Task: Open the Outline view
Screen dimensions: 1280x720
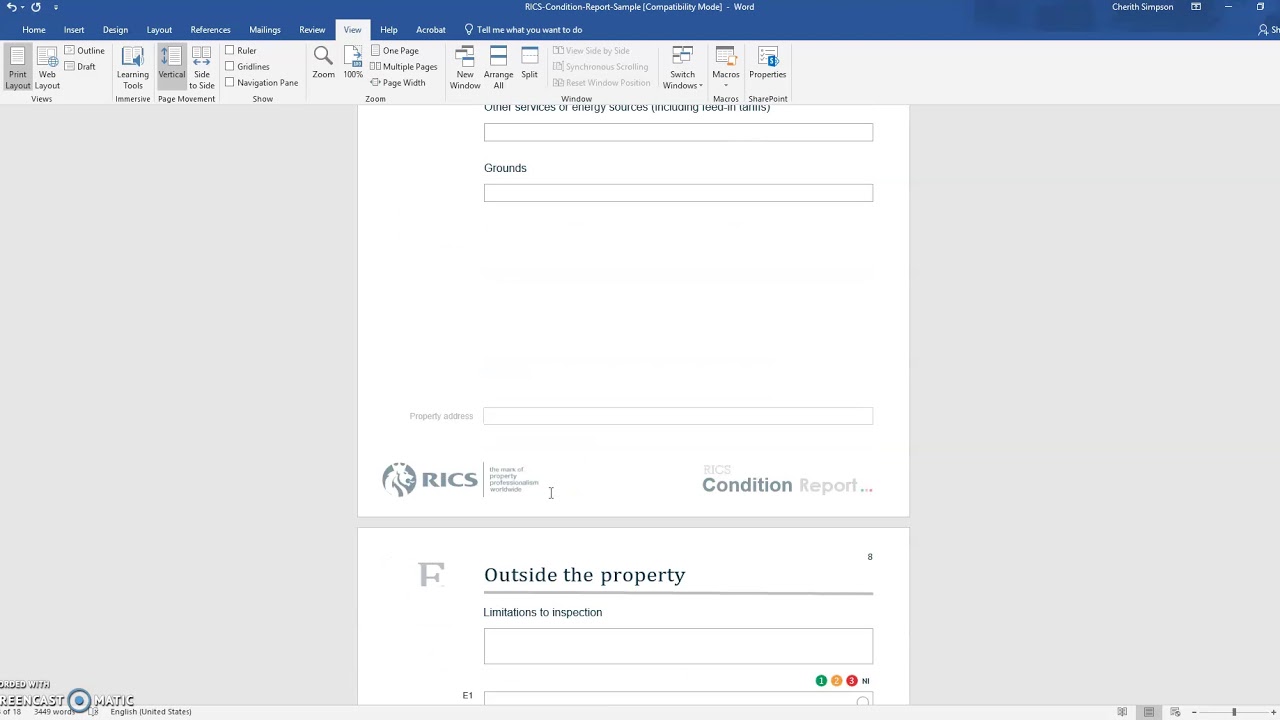Action: point(85,51)
